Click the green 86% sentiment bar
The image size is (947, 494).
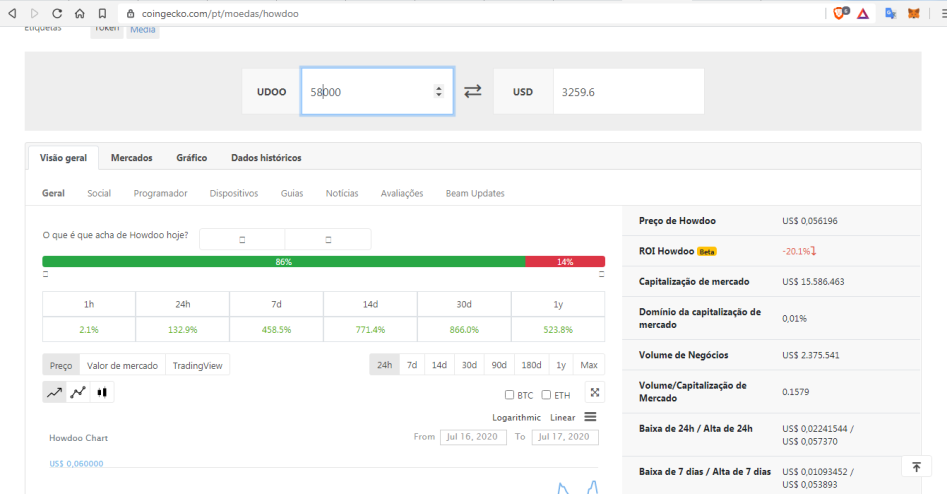(284, 261)
